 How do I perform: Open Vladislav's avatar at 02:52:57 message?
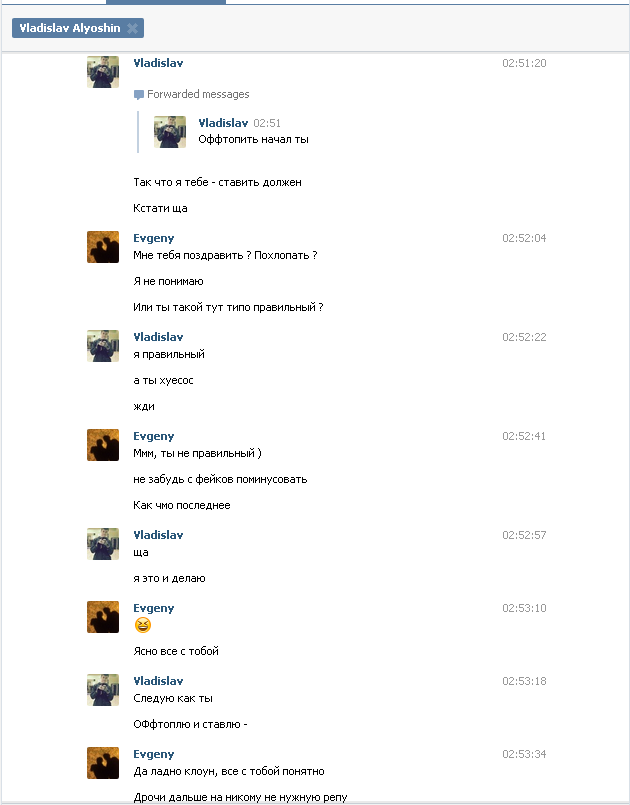pos(103,544)
